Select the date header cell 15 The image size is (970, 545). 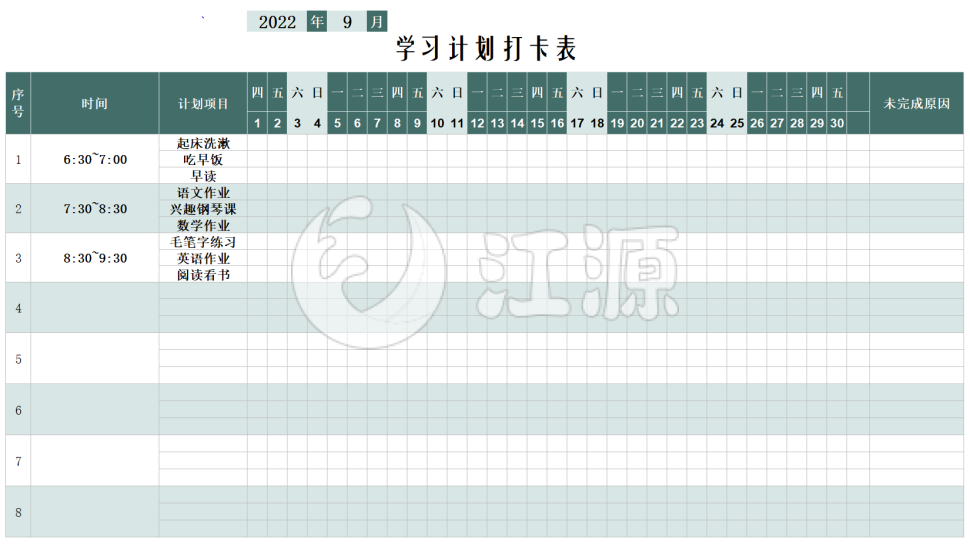click(x=538, y=123)
